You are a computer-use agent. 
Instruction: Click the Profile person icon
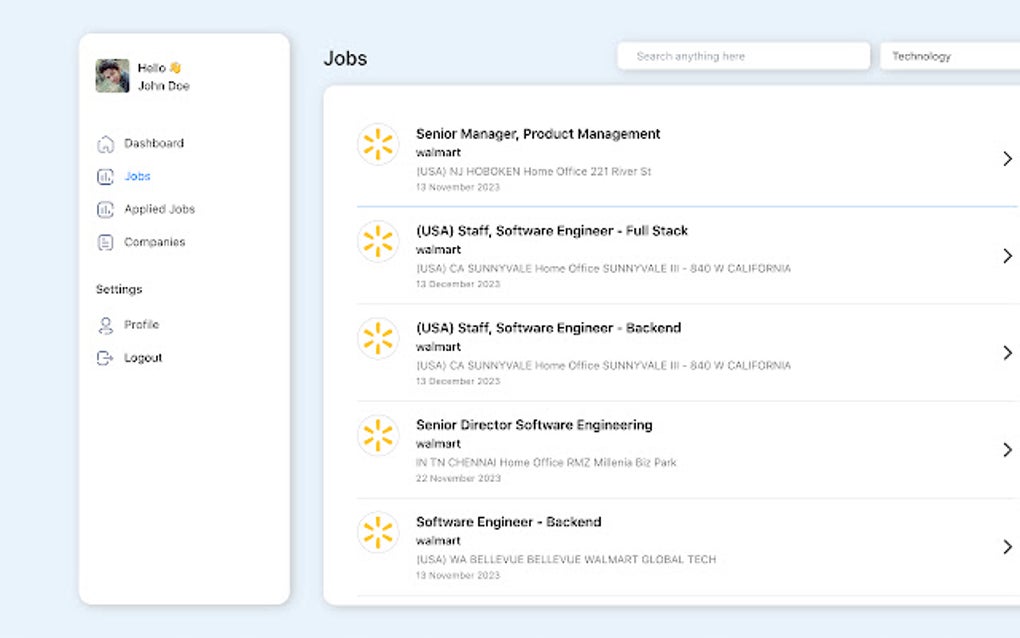pos(105,325)
